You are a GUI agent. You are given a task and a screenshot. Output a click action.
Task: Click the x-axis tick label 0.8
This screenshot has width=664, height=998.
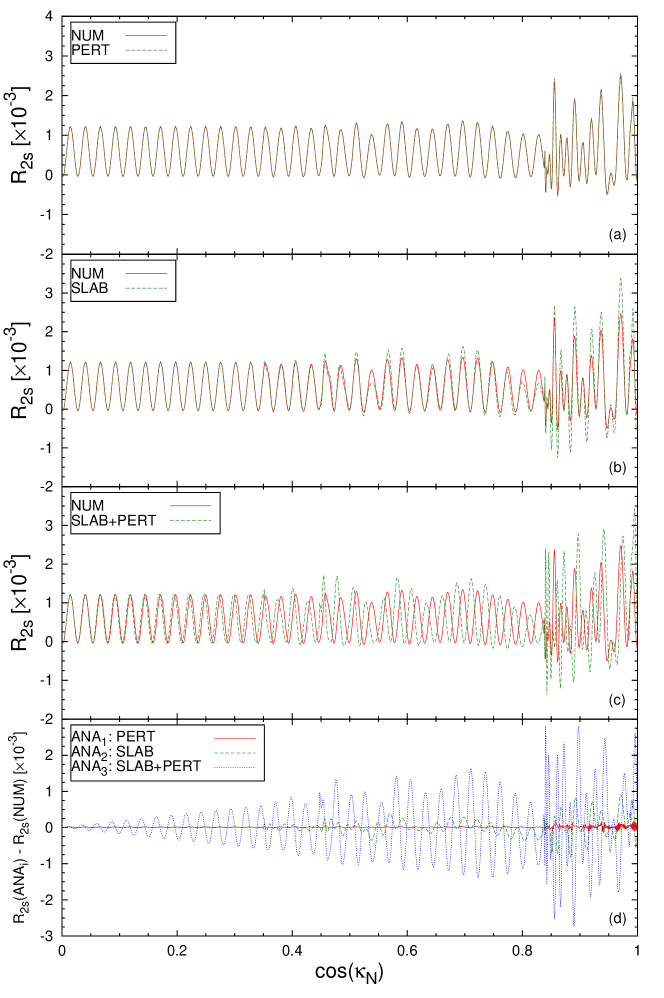(x=522, y=951)
